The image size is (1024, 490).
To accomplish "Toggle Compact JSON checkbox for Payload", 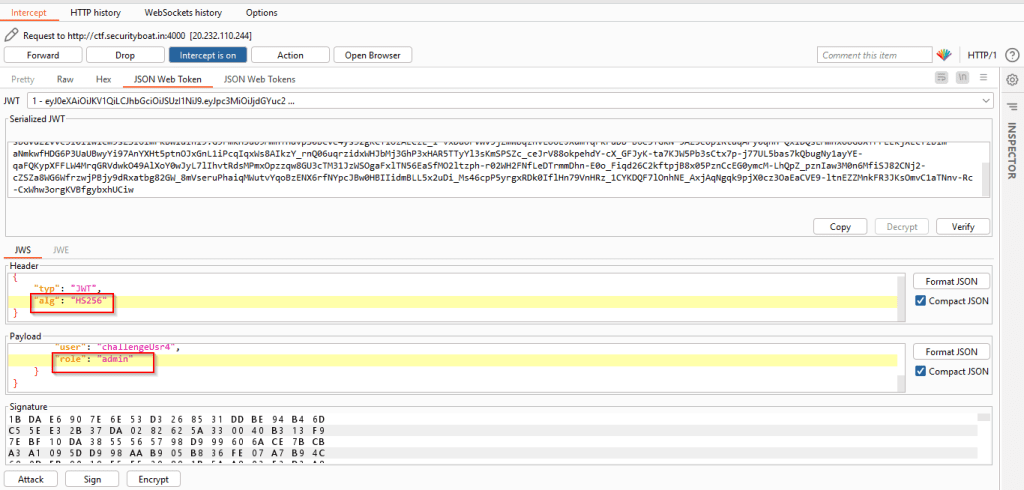I will (x=920, y=371).
